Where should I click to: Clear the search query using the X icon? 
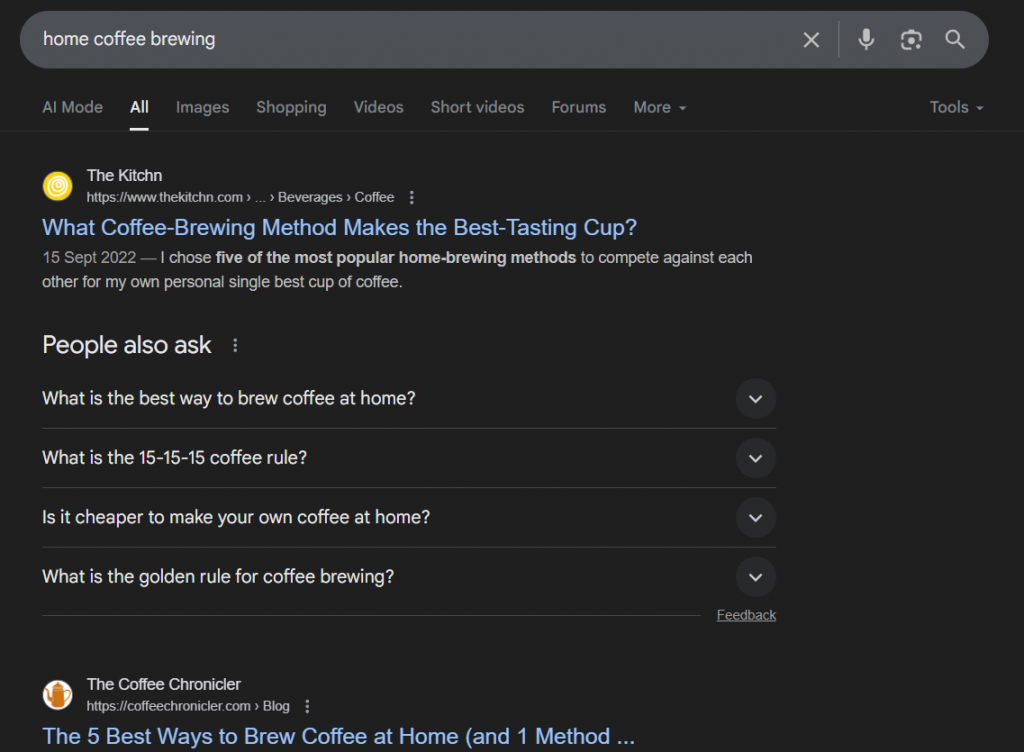(811, 39)
